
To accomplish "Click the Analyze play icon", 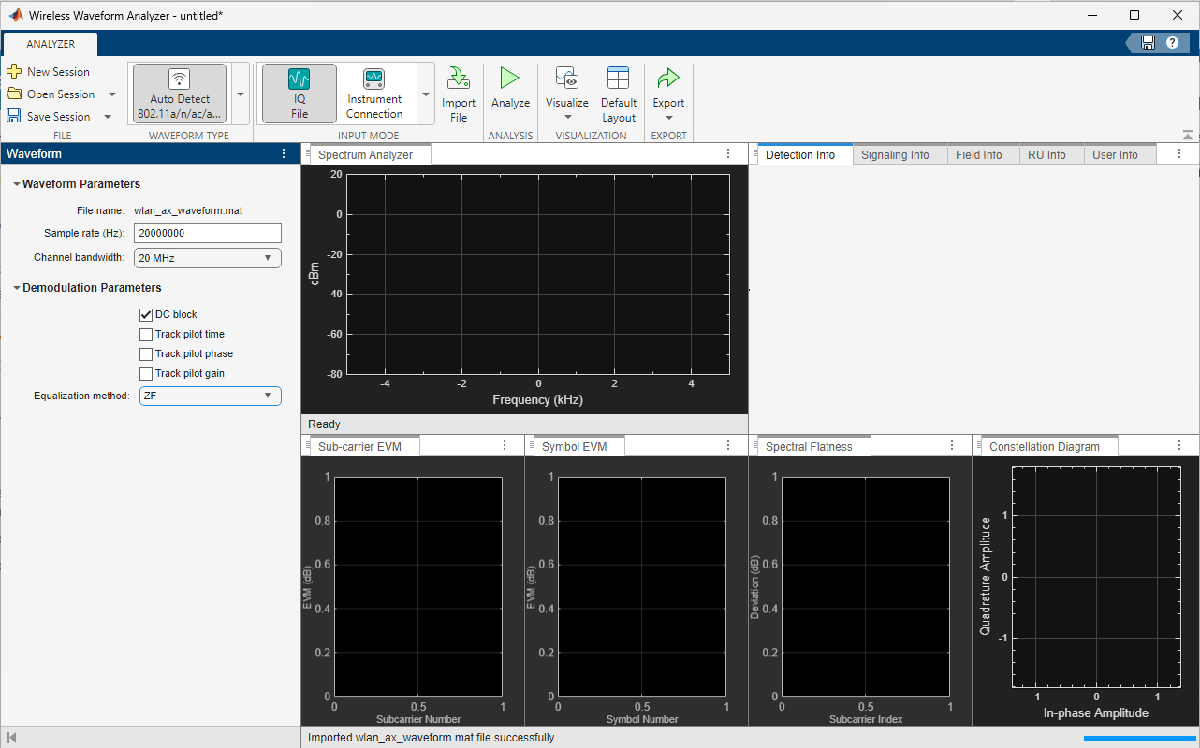I will [x=510, y=79].
